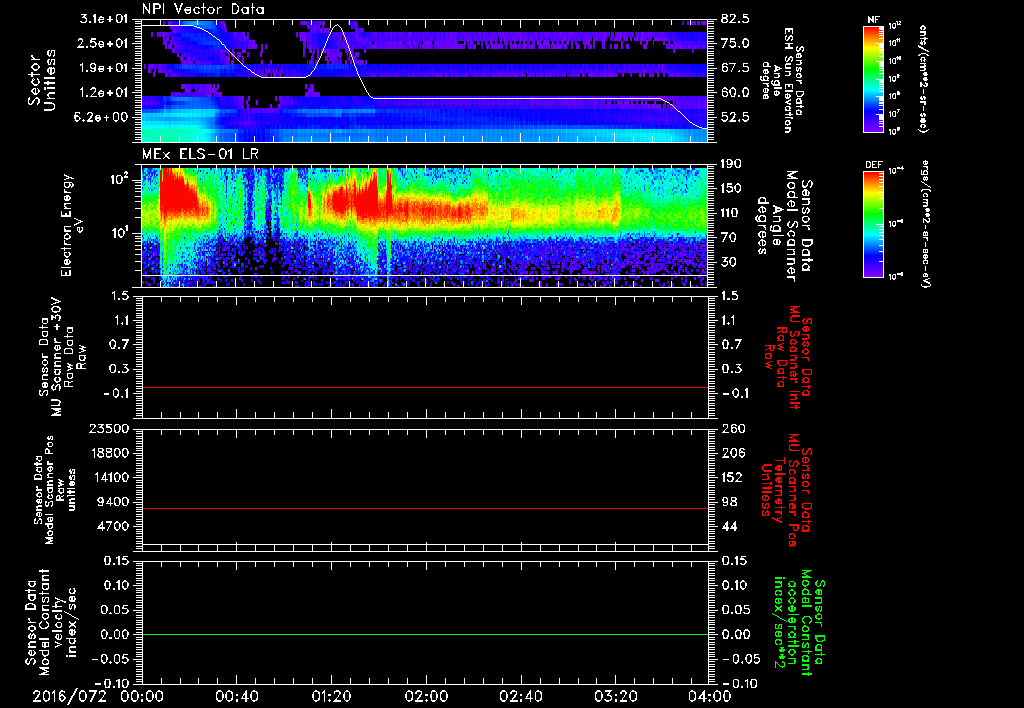1024x708 pixels.
Task: Click the time axis label '02:40'
Action: (520, 696)
